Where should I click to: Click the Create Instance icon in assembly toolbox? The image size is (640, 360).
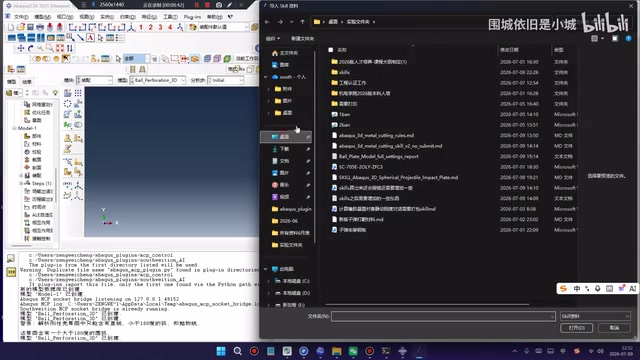[x=68, y=93]
